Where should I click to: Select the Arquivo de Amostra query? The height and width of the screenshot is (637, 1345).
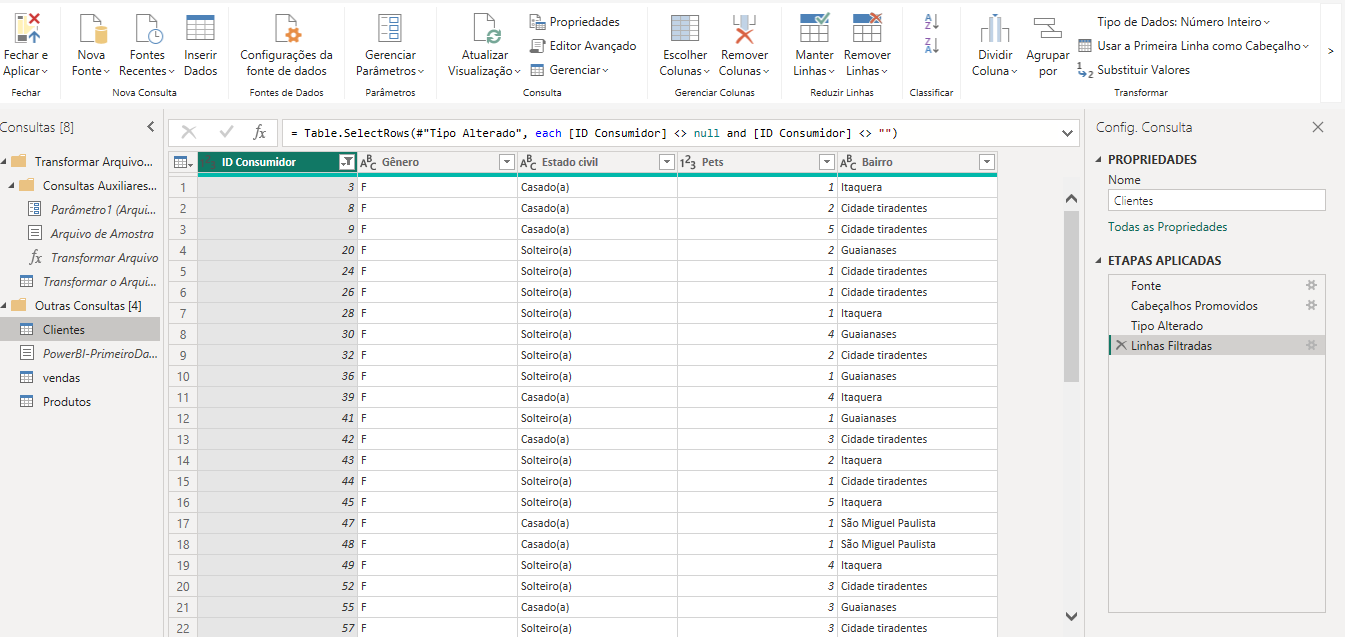pyautogui.click(x=90, y=233)
